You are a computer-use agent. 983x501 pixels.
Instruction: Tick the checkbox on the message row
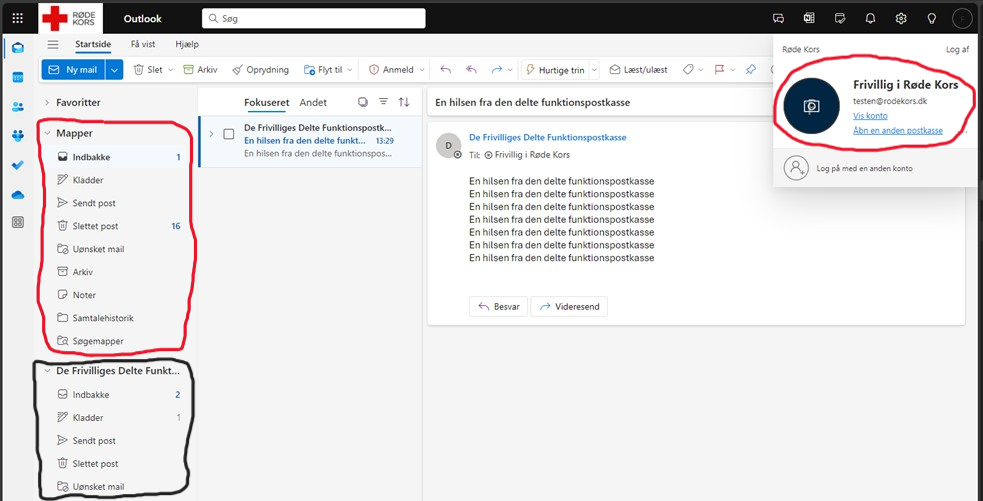click(x=229, y=134)
